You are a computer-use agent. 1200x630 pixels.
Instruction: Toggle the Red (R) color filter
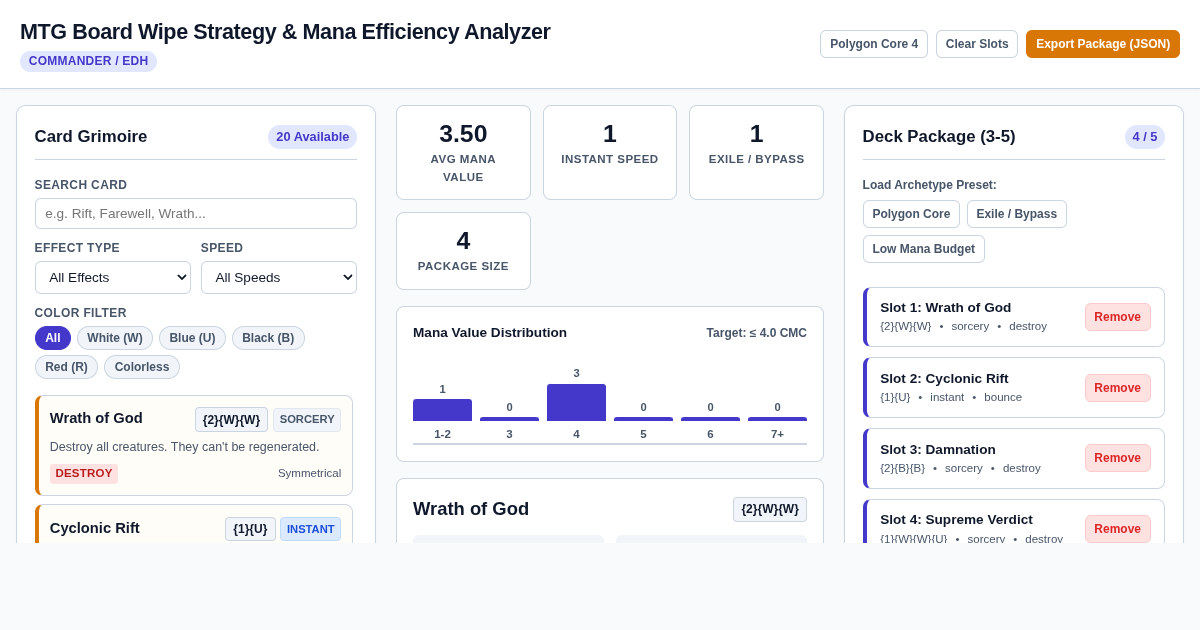pos(66,367)
